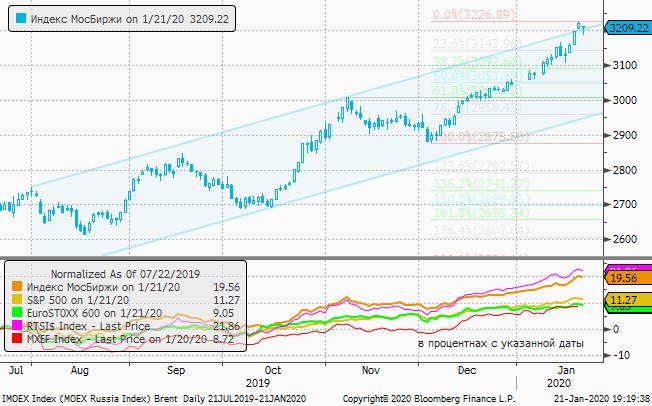Click the 2019 year label
652x406 pixels.
[x=258, y=383]
